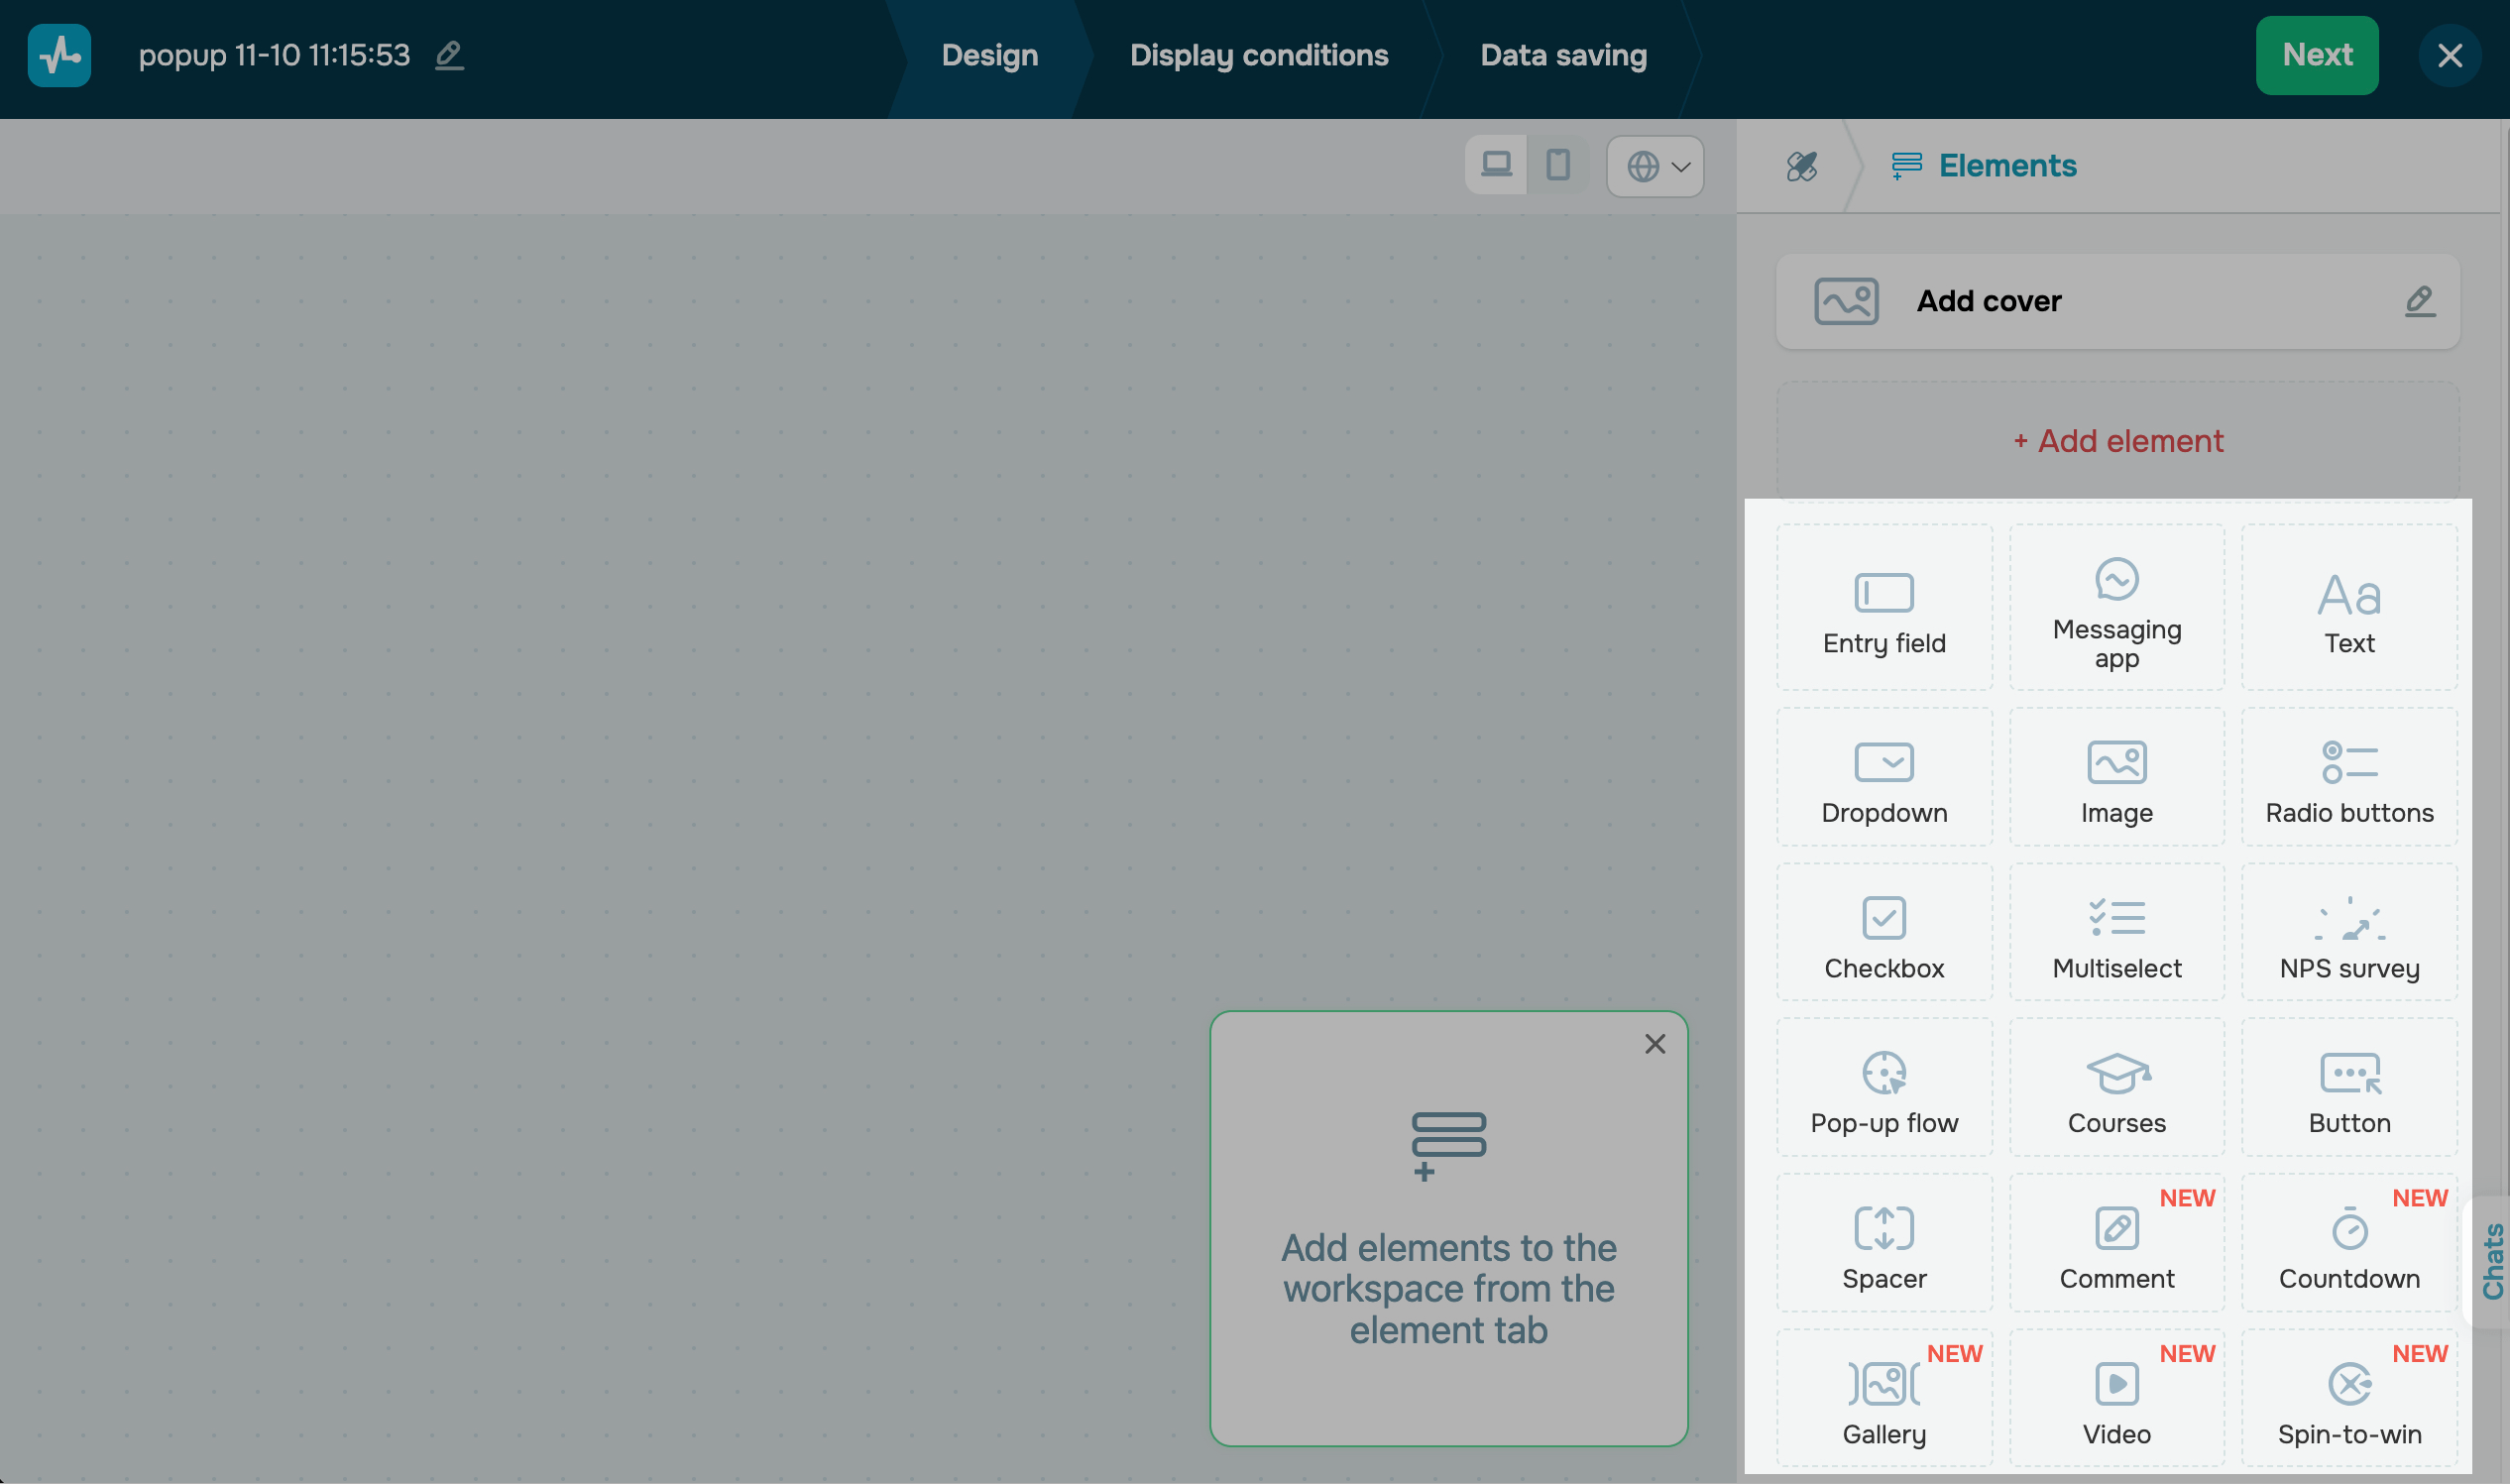Insert a Countdown timer element
The height and width of the screenshot is (1484, 2510).
2348,1243
